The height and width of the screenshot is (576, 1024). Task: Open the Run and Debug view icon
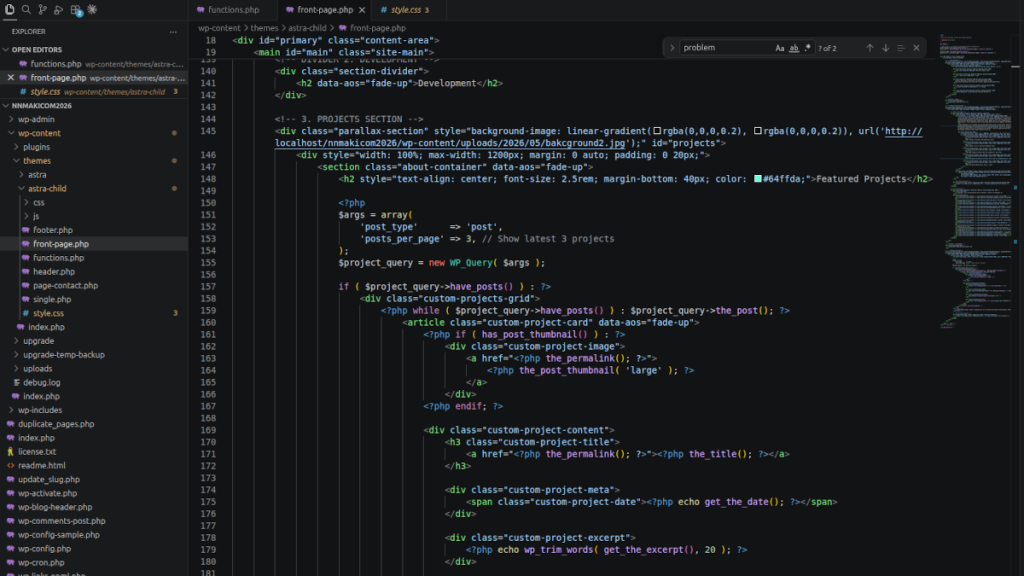59,10
